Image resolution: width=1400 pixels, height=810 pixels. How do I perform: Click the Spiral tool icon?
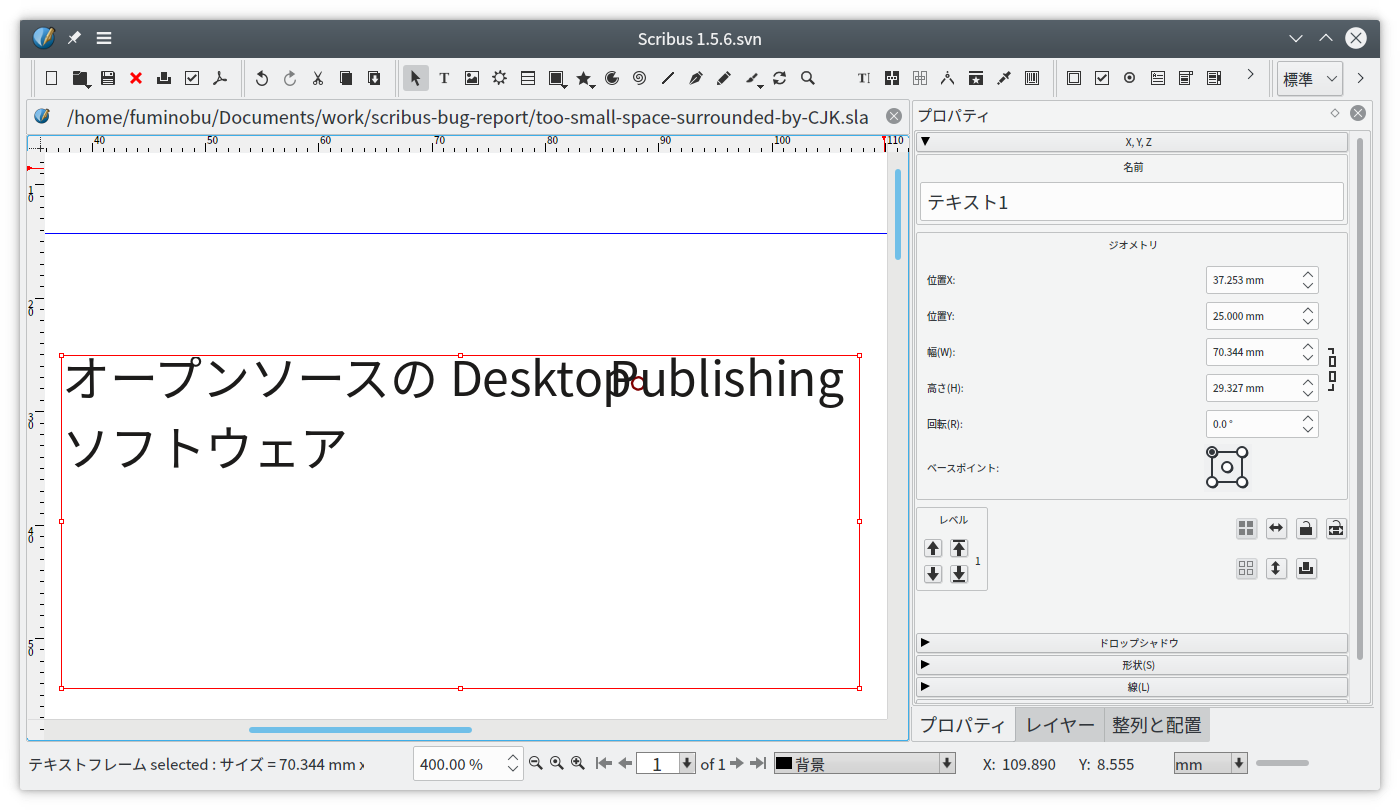[x=640, y=78]
